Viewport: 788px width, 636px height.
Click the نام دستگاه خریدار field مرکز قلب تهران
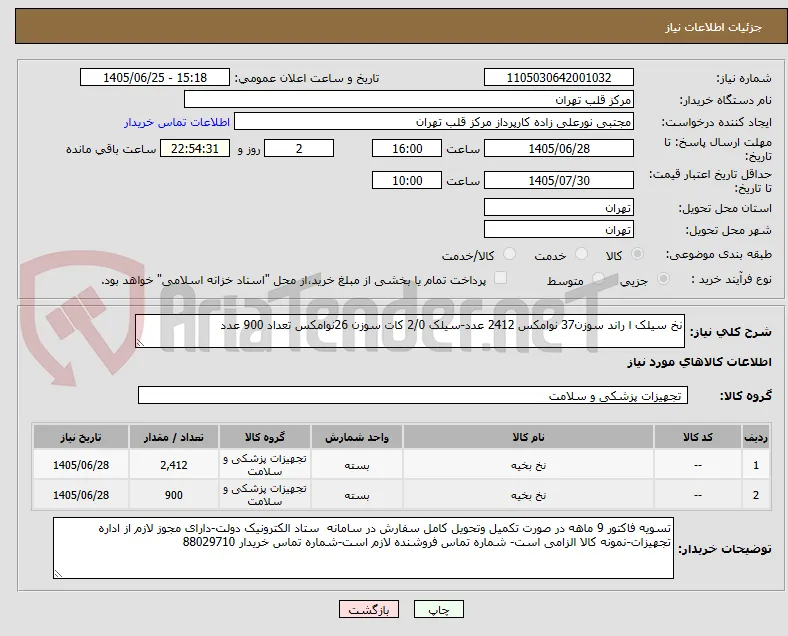(409, 99)
